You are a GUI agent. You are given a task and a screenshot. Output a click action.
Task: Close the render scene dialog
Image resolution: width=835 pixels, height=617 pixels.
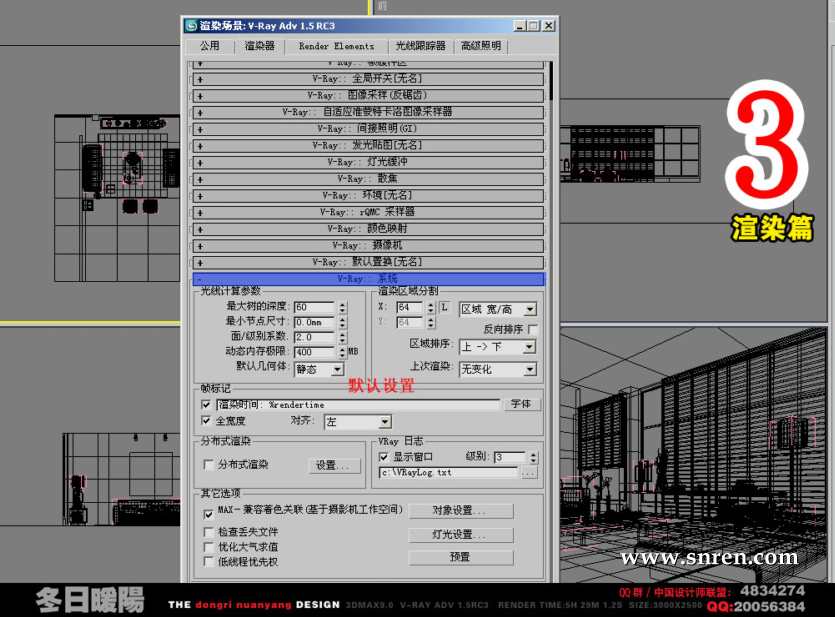click(549, 26)
